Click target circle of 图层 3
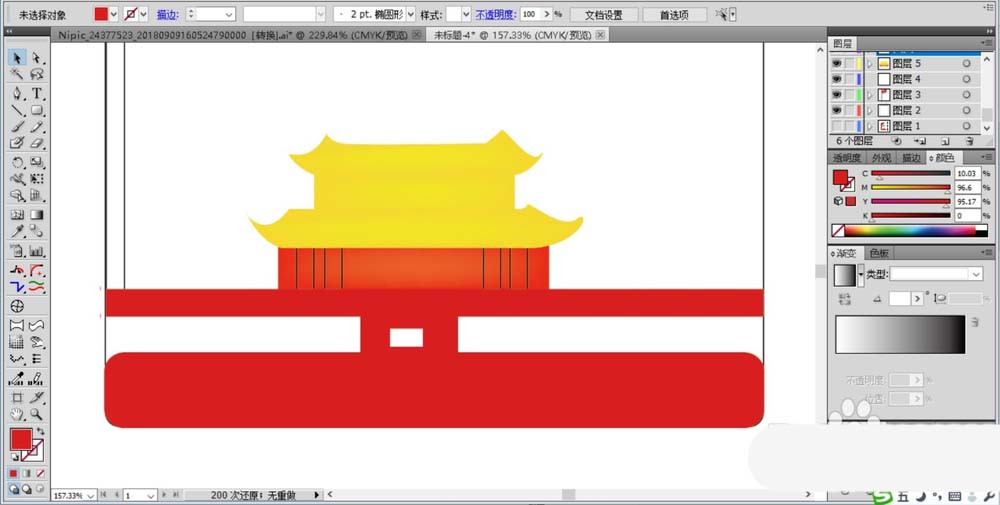Image resolution: width=1000 pixels, height=505 pixels. pyautogui.click(x=967, y=95)
